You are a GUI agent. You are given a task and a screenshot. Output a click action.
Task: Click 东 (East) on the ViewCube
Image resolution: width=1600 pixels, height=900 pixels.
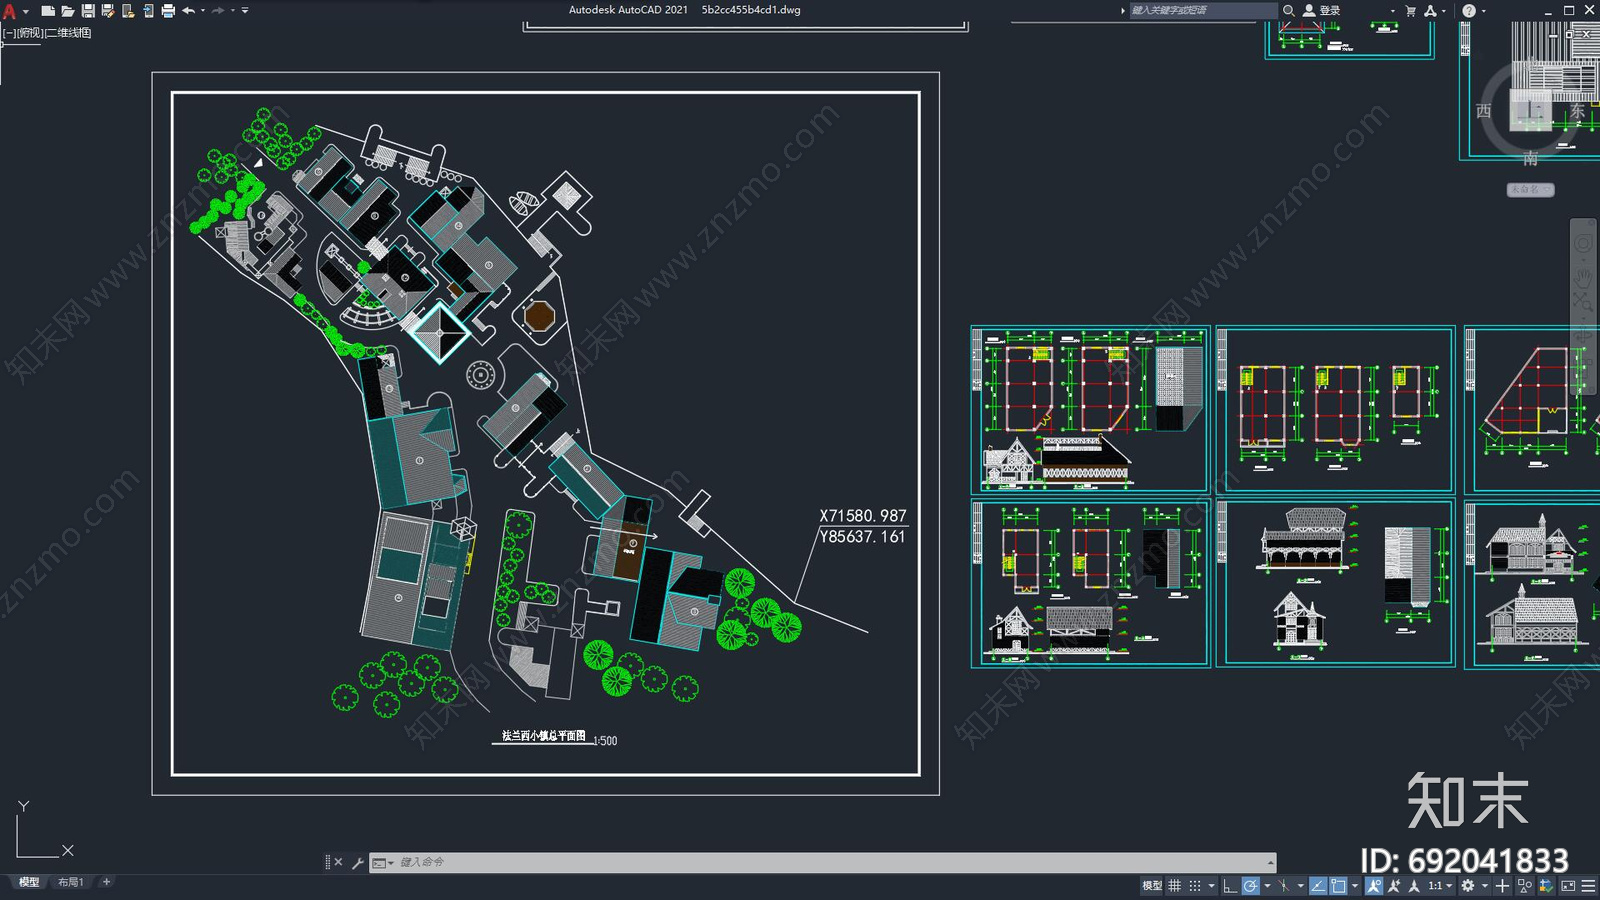pyautogui.click(x=1577, y=111)
